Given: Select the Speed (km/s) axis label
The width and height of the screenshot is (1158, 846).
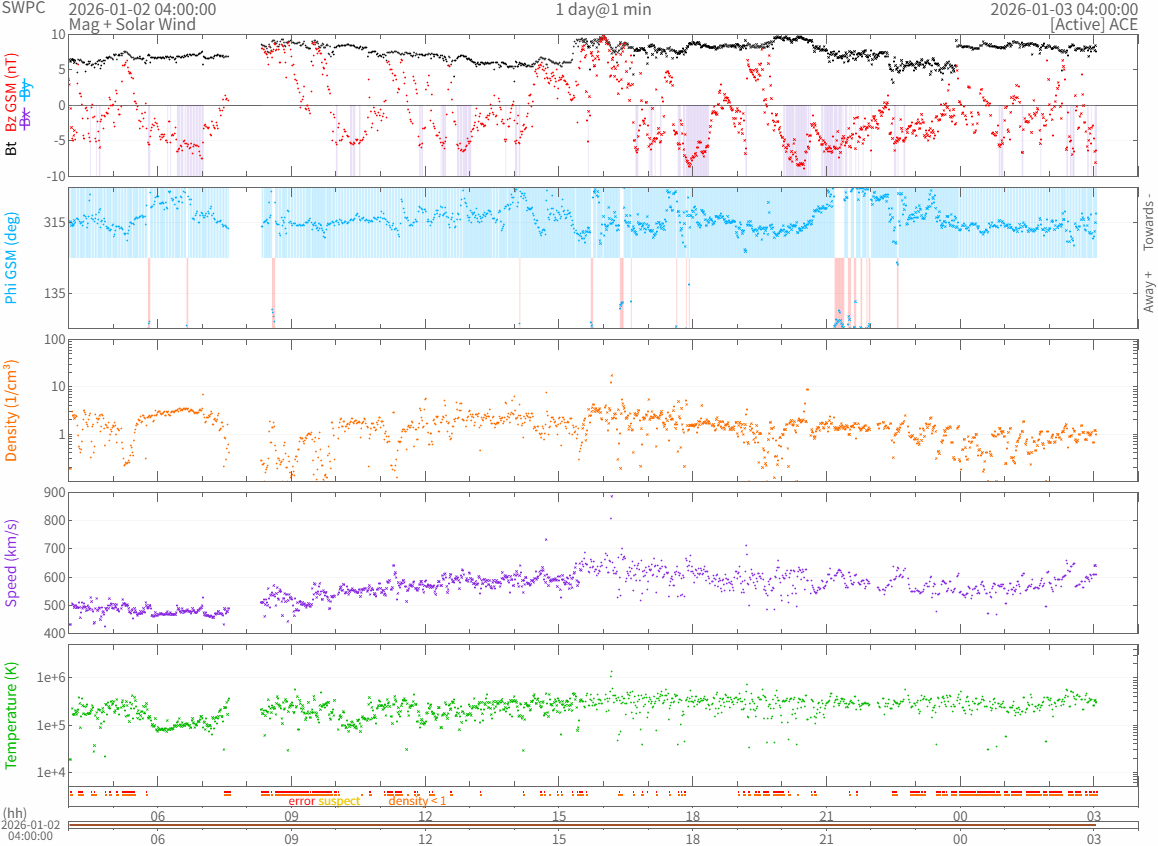Looking at the screenshot, I should tap(12, 563).
